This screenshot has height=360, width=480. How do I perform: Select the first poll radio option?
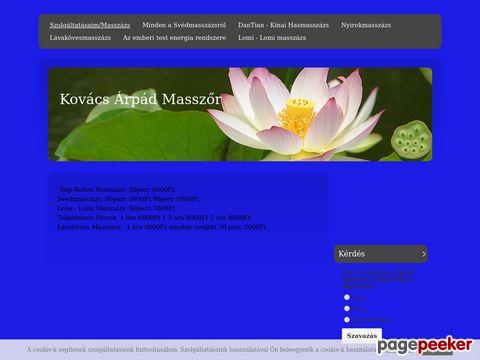click(347, 297)
